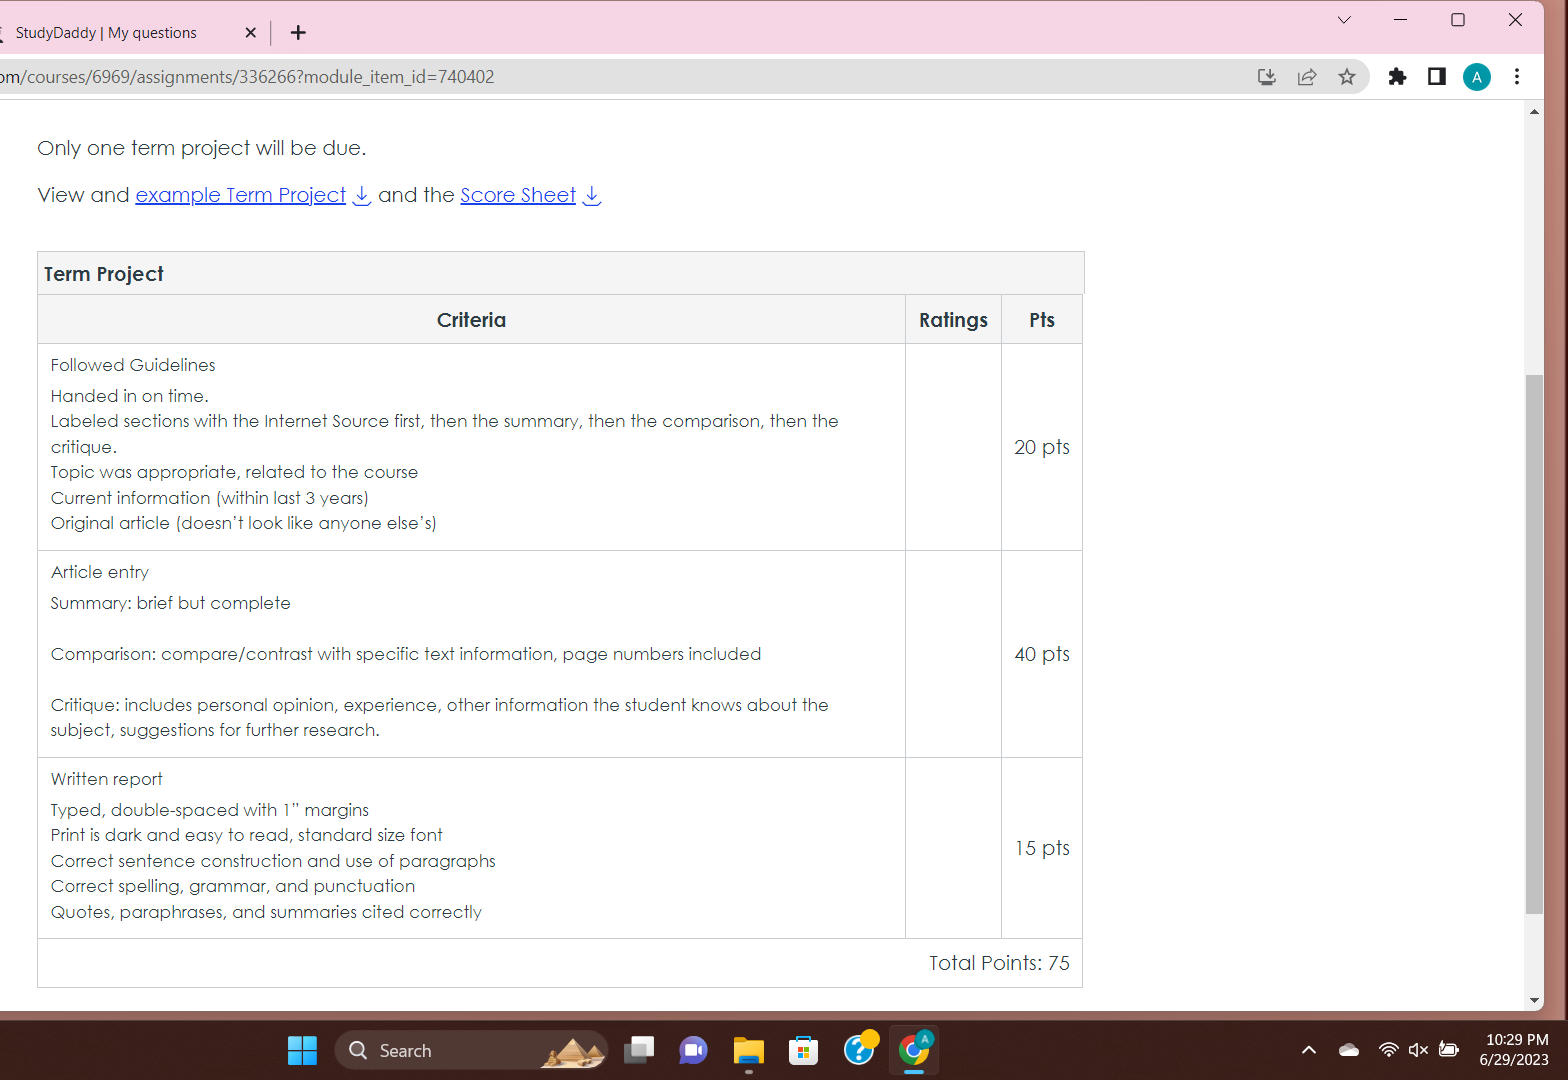Open Chrome's three-dot menu
Screen dimensions: 1568x1080
click(x=1517, y=77)
